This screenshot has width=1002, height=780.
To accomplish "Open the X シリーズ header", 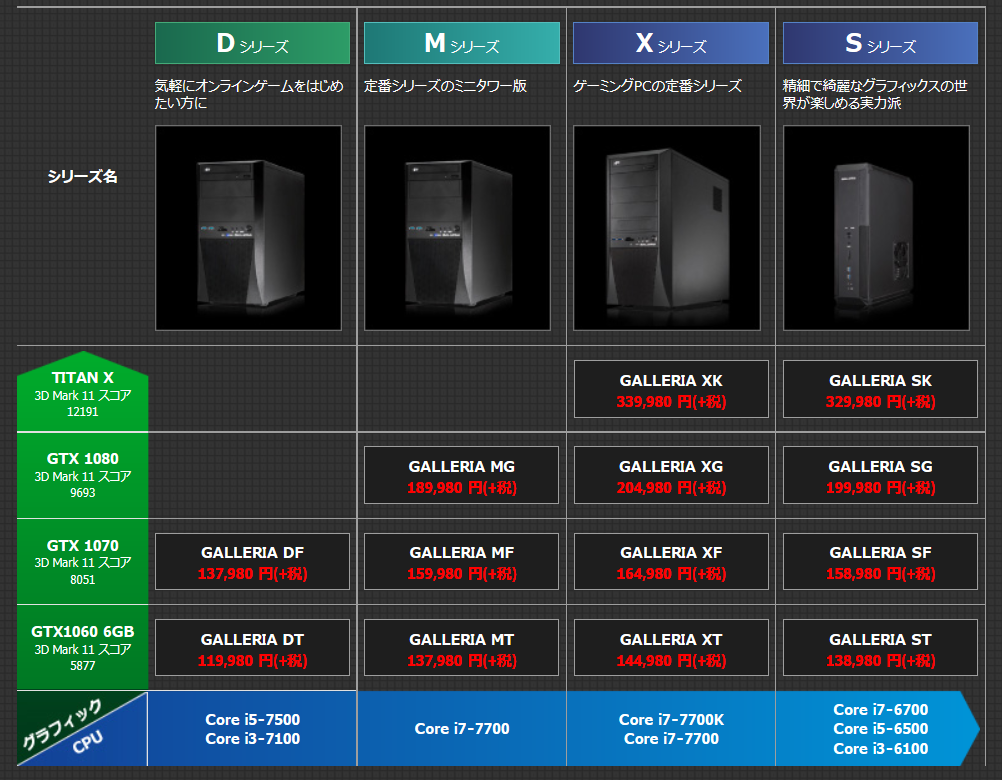I will coord(671,43).
